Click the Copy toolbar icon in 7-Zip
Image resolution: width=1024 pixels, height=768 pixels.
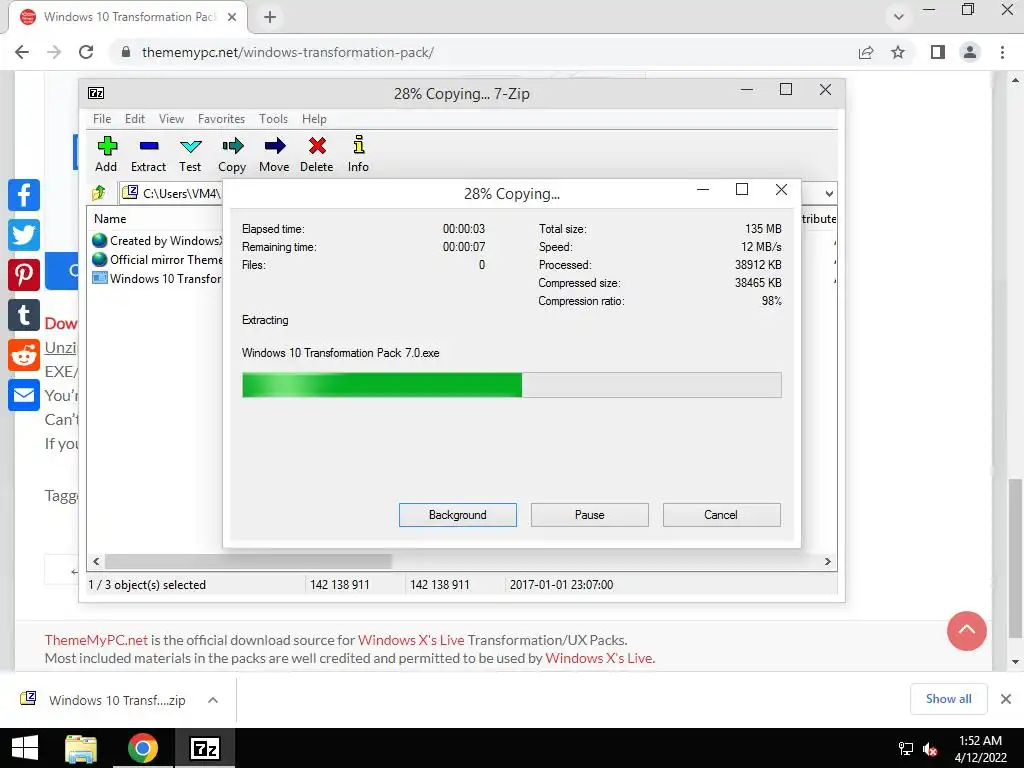tap(232, 154)
